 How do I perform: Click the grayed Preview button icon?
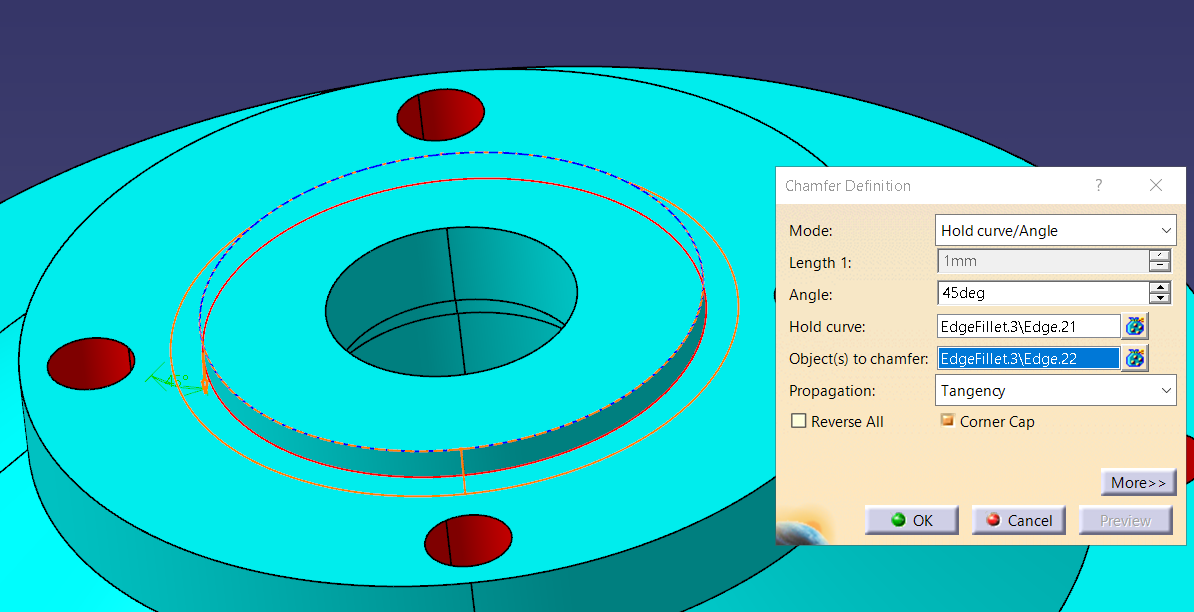pyautogui.click(x=1124, y=520)
